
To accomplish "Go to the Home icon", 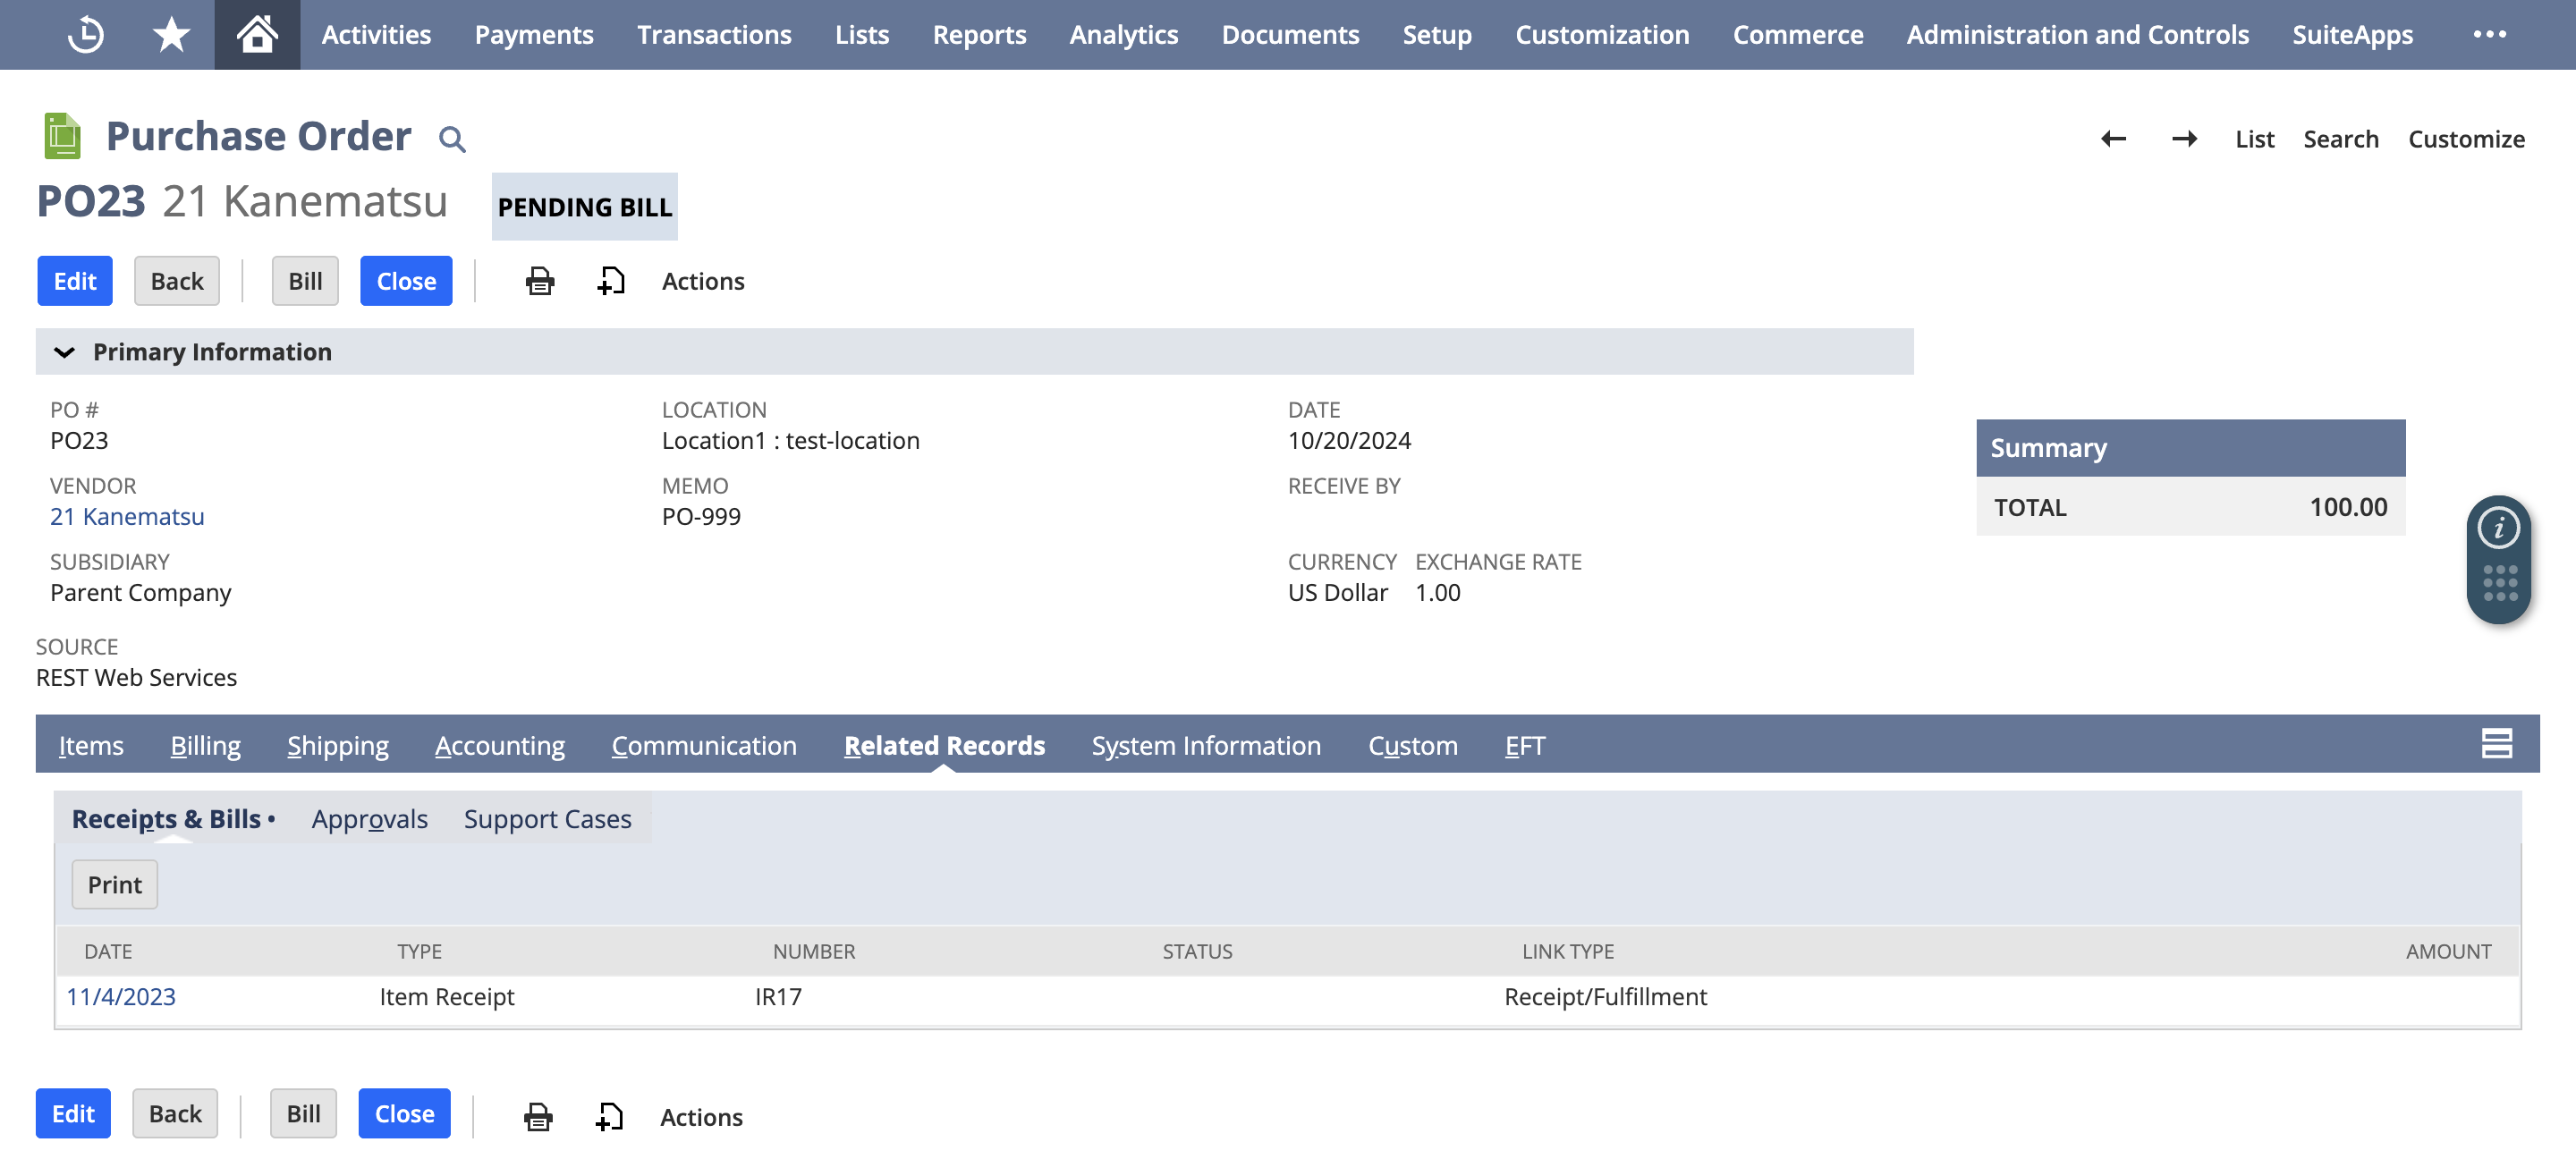I will 257,35.
